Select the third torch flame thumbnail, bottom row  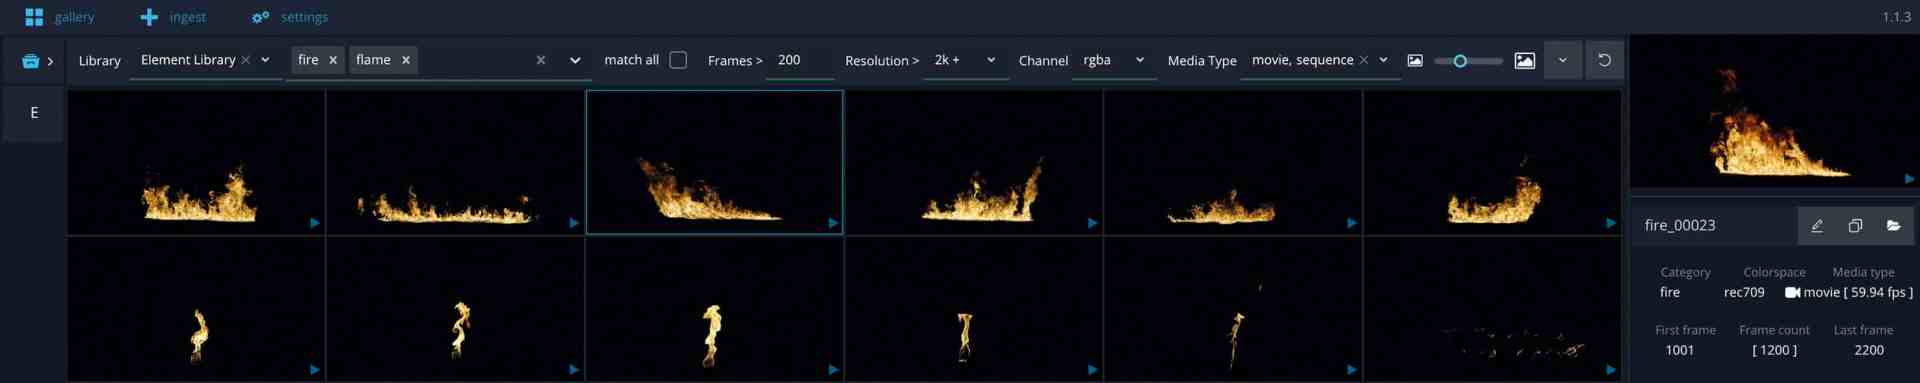pos(714,309)
